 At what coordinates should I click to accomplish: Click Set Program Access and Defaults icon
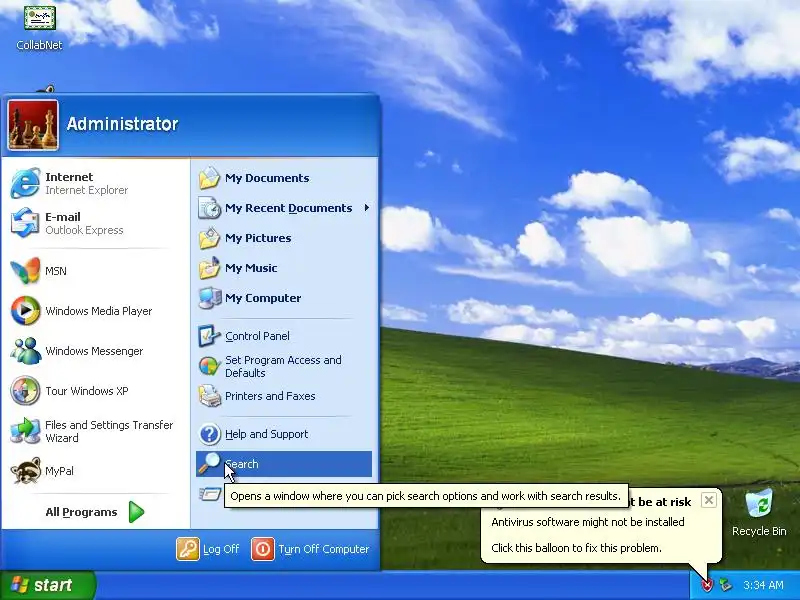click(x=209, y=366)
